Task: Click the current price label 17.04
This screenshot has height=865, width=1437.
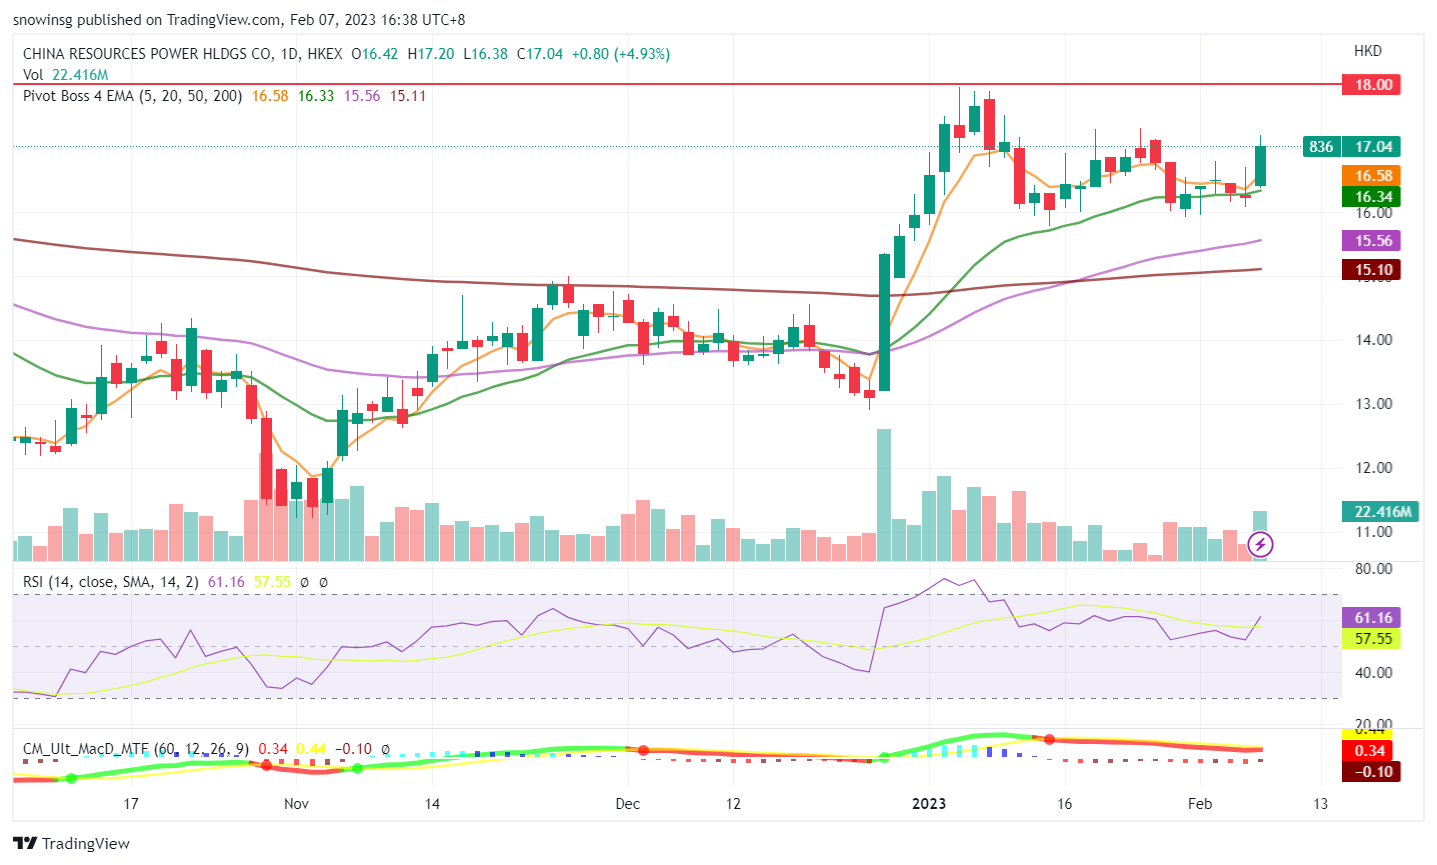Action: (1372, 147)
